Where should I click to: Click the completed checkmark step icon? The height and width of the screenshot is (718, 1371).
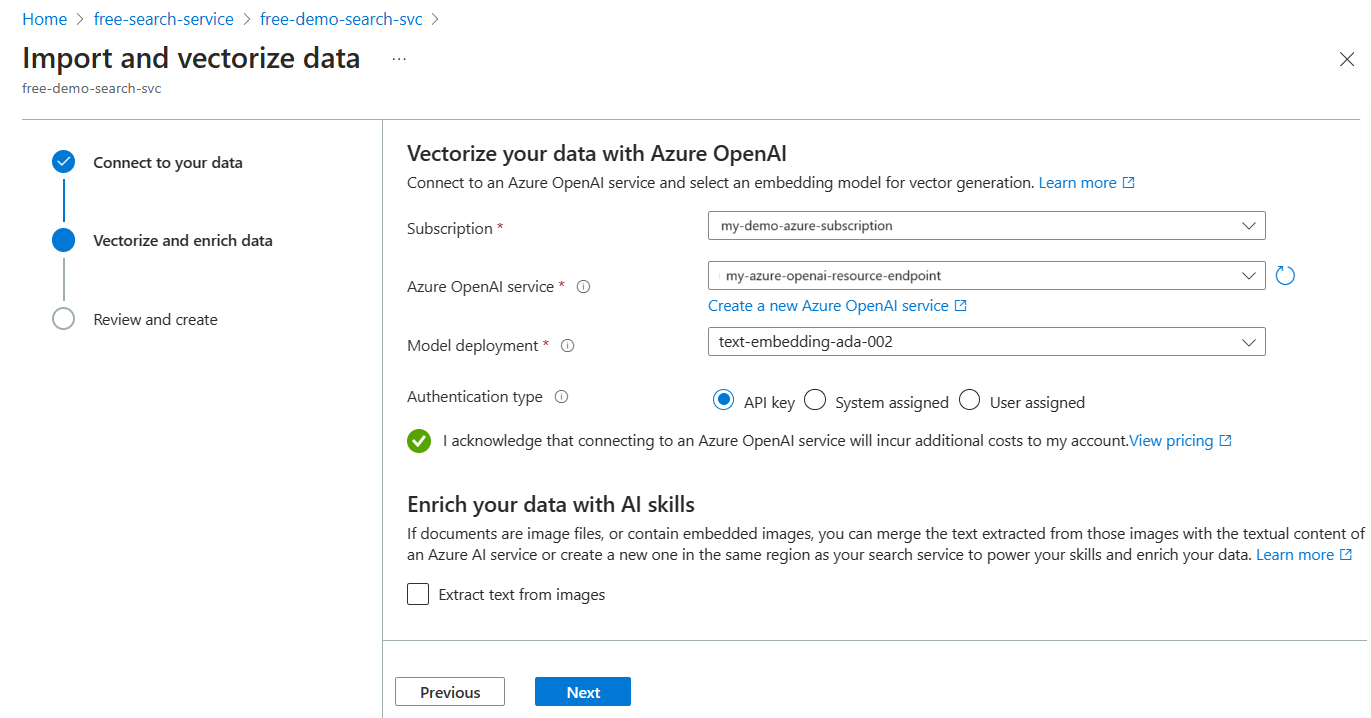64,162
